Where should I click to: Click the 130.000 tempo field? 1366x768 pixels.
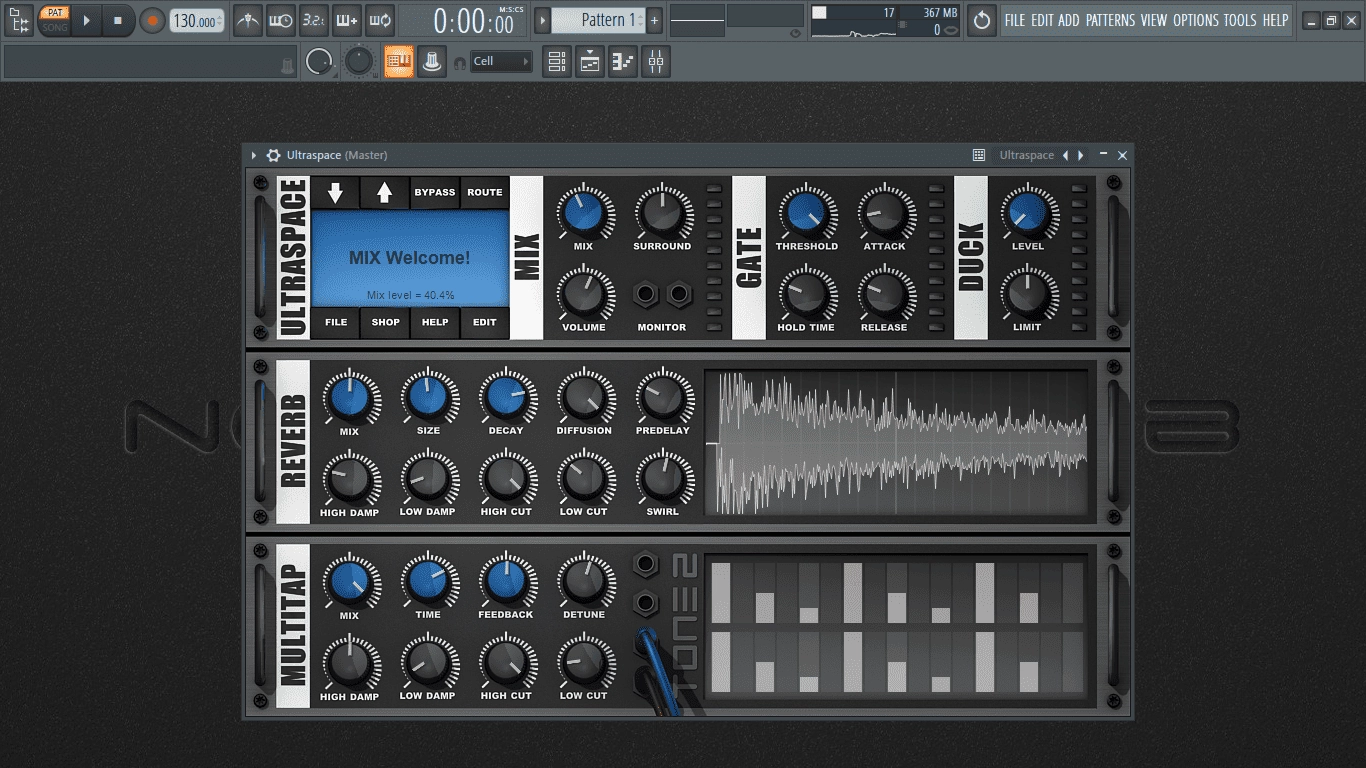[x=197, y=20]
